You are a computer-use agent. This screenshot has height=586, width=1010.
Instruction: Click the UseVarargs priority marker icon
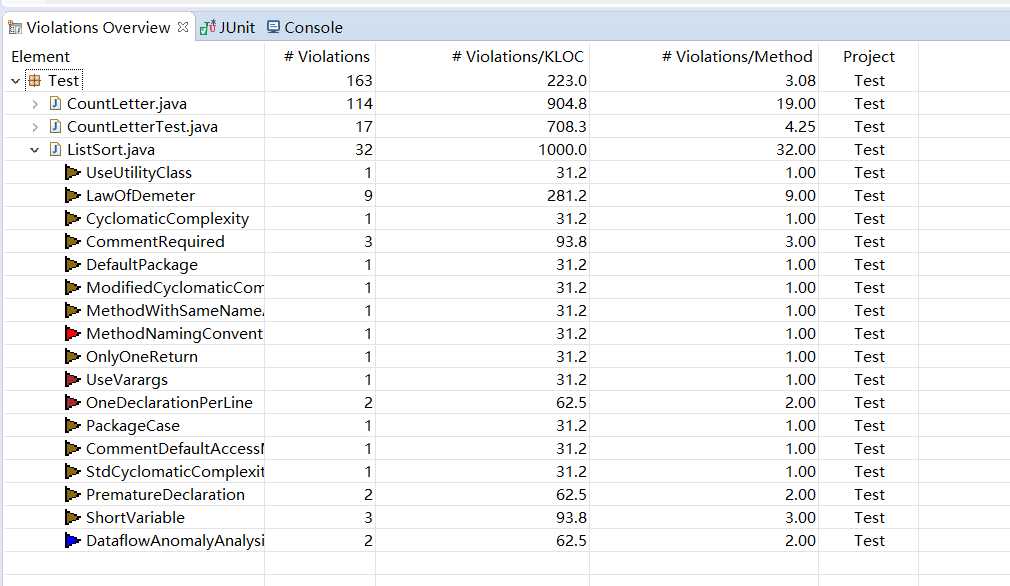point(73,380)
